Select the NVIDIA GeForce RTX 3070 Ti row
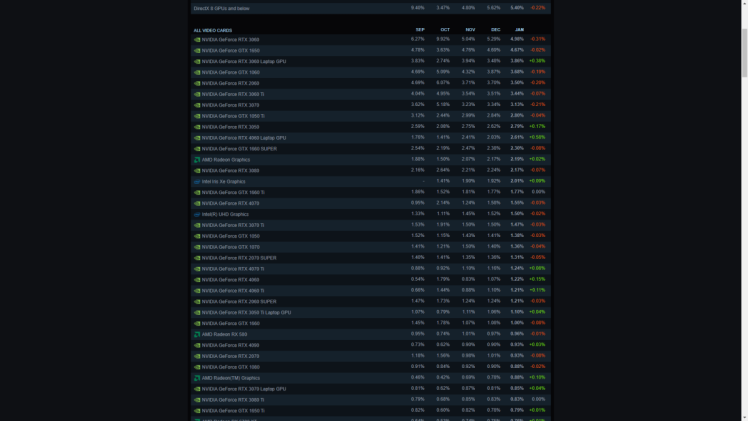The width and height of the screenshot is (748, 421). [x=233, y=225]
